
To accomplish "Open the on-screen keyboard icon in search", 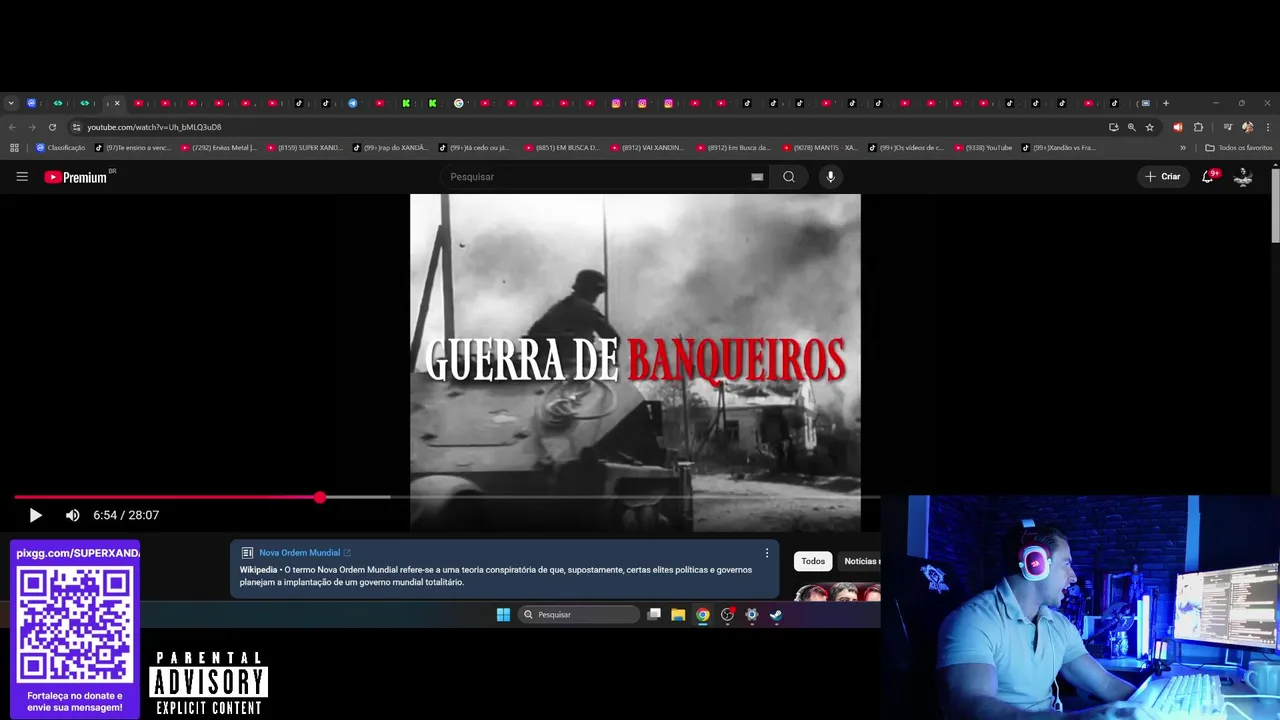I will tap(757, 177).
